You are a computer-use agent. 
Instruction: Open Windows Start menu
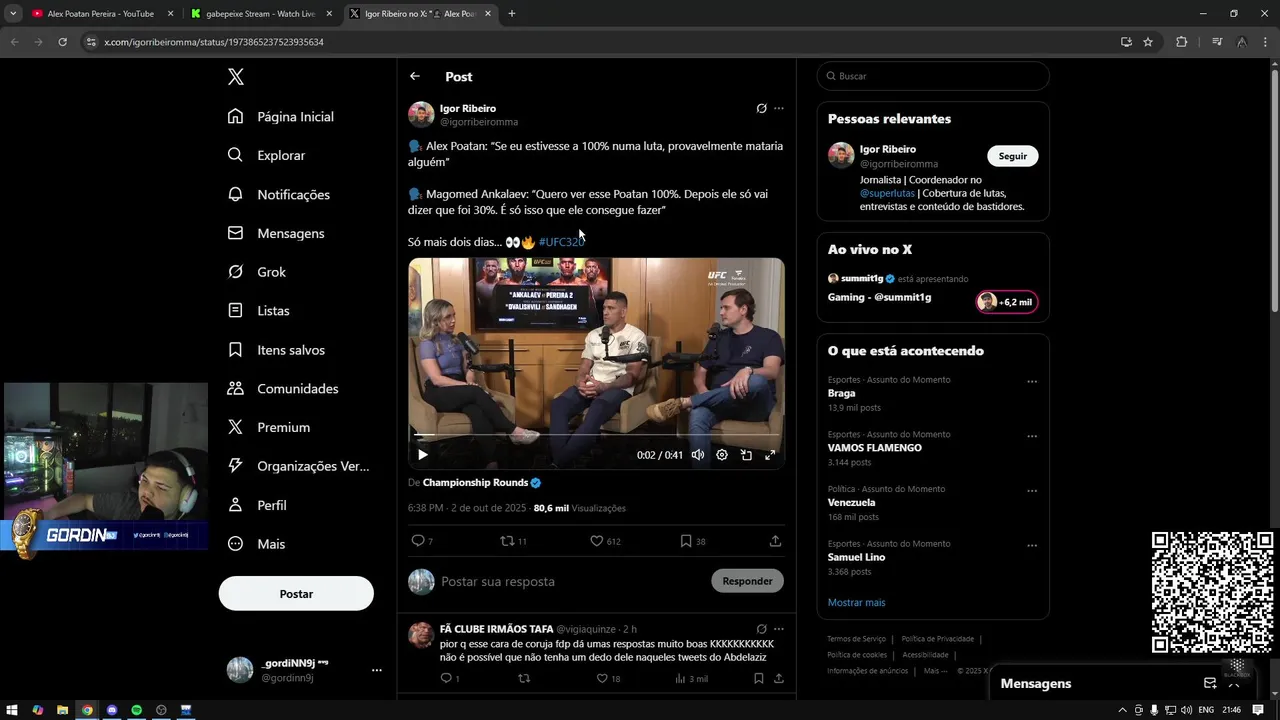(12, 710)
